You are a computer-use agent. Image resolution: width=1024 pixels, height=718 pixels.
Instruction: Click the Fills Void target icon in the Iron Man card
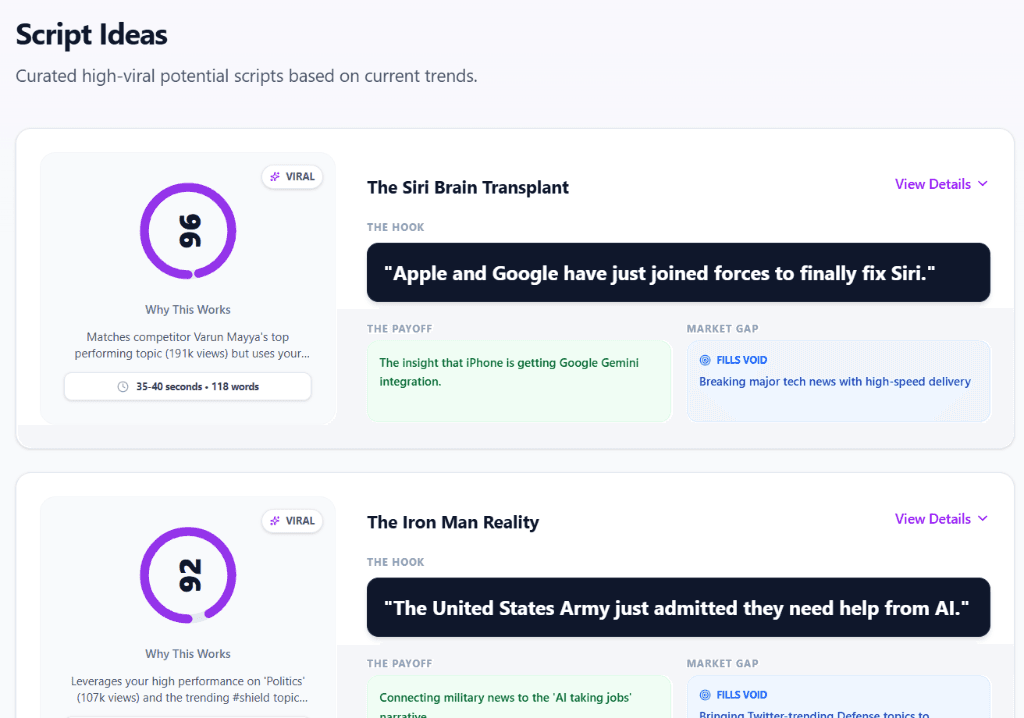pyautogui.click(x=705, y=695)
